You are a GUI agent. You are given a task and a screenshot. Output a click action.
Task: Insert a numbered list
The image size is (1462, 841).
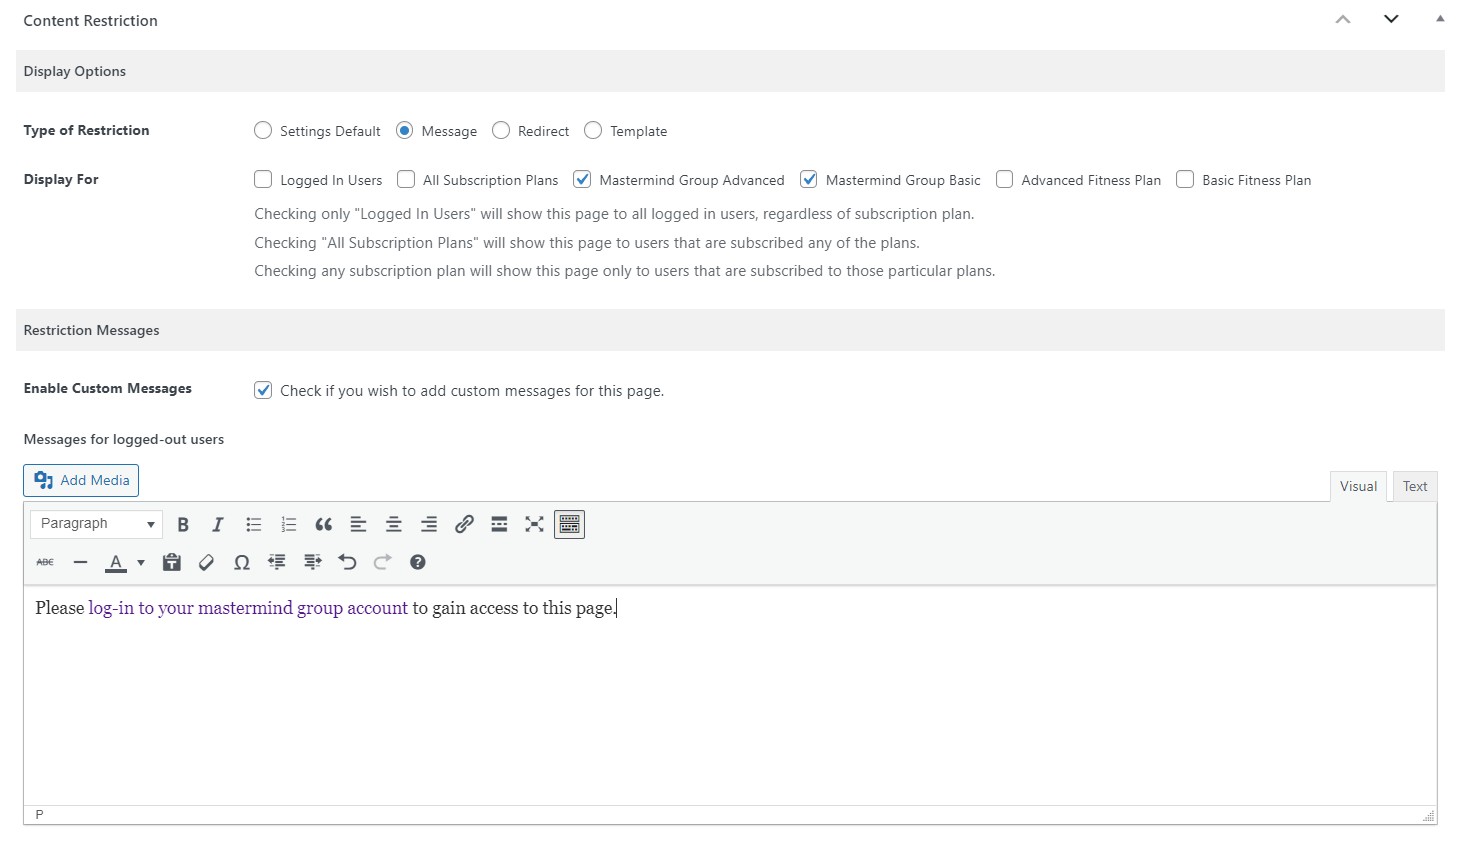point(289,524)
